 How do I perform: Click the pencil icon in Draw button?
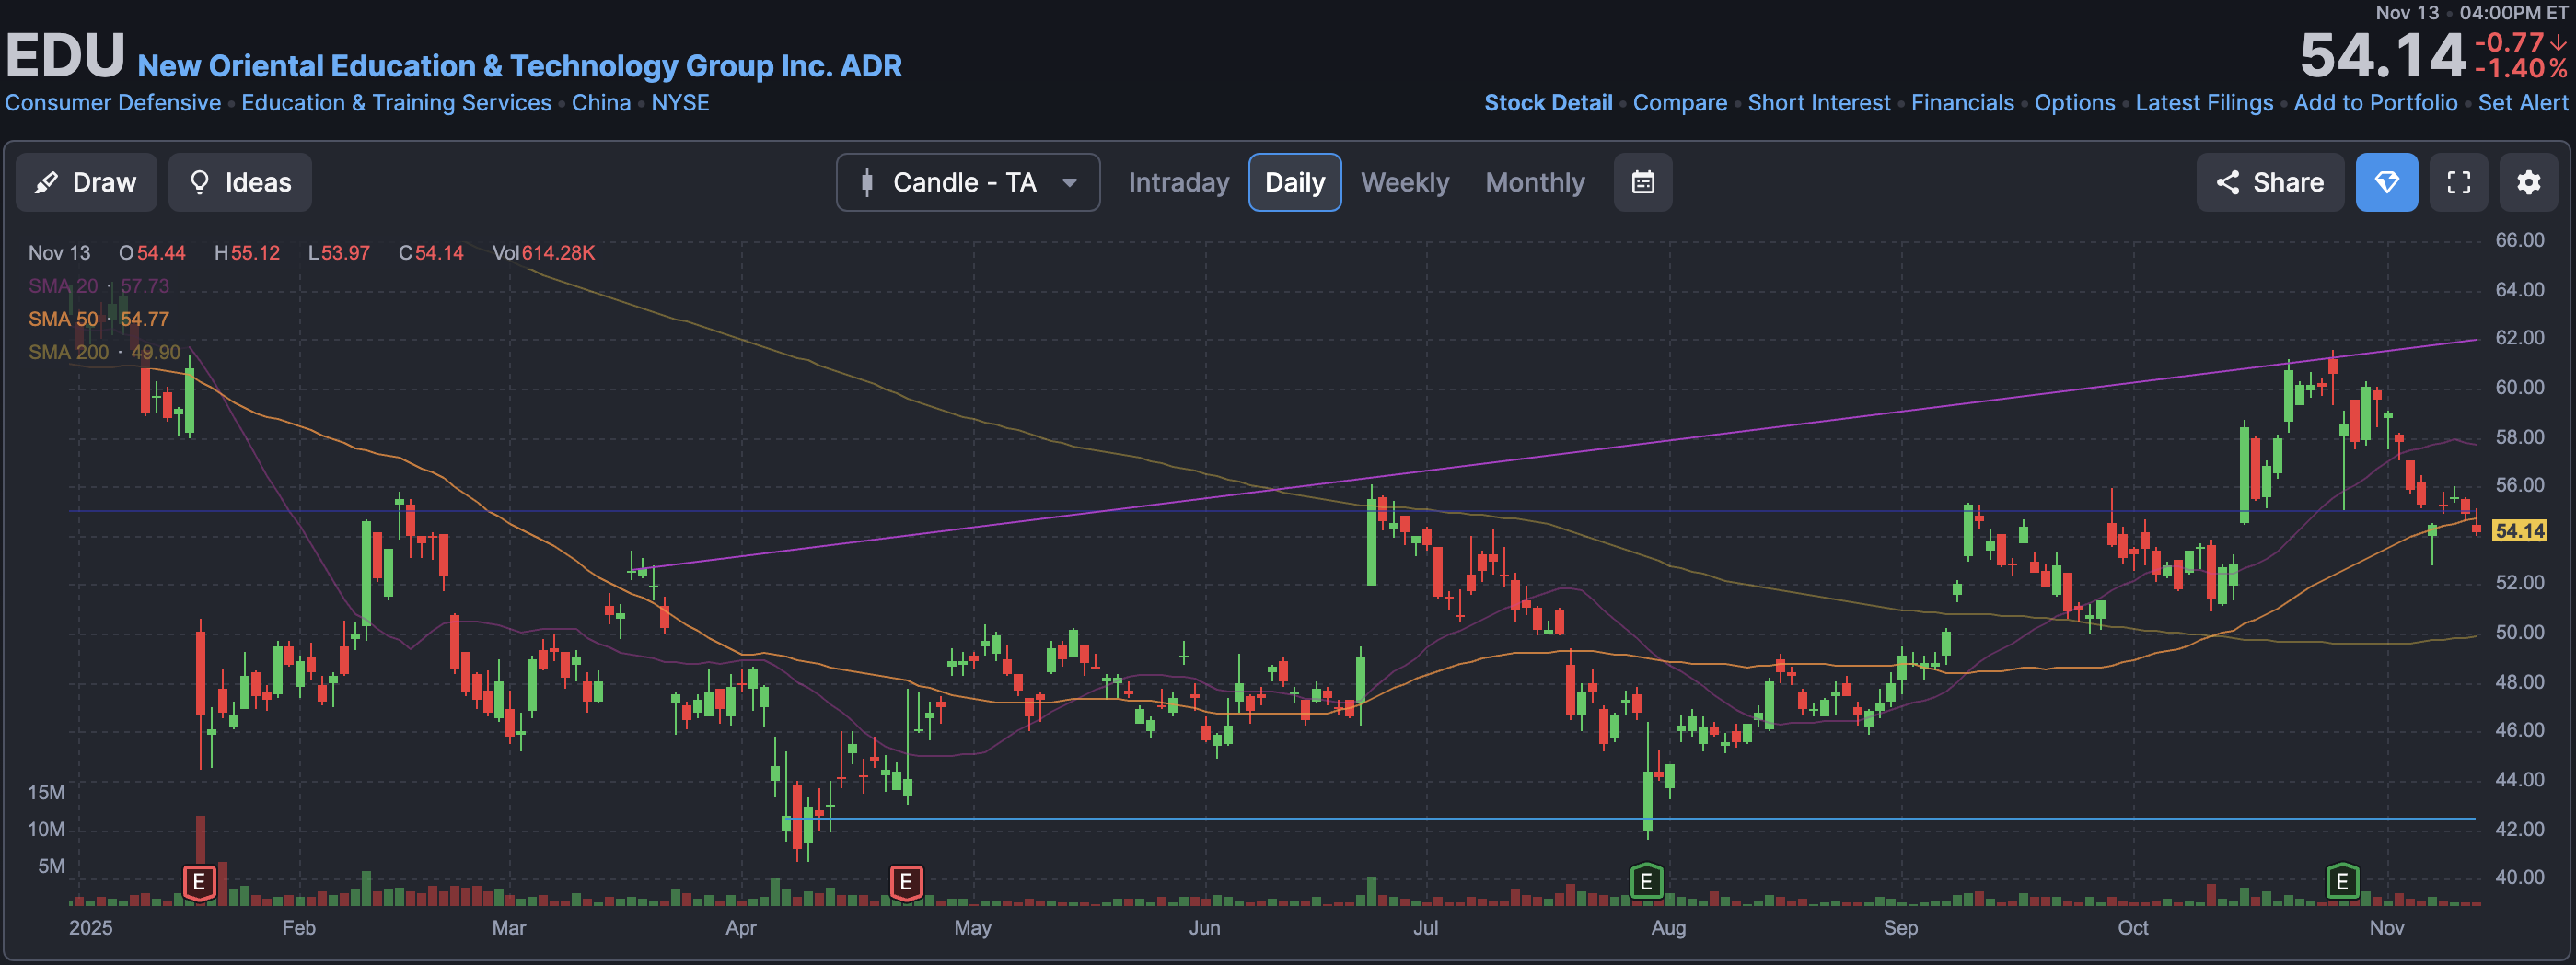point(46,182)
